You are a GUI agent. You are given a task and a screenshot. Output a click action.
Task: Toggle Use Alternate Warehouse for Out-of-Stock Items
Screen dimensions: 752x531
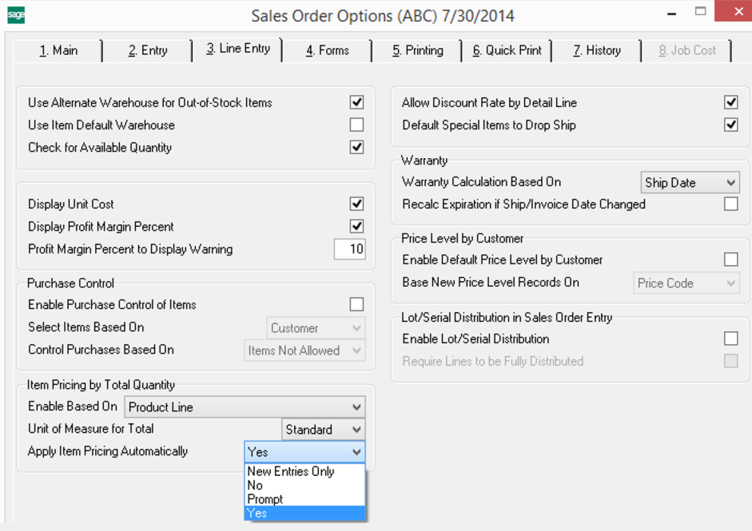356,103
